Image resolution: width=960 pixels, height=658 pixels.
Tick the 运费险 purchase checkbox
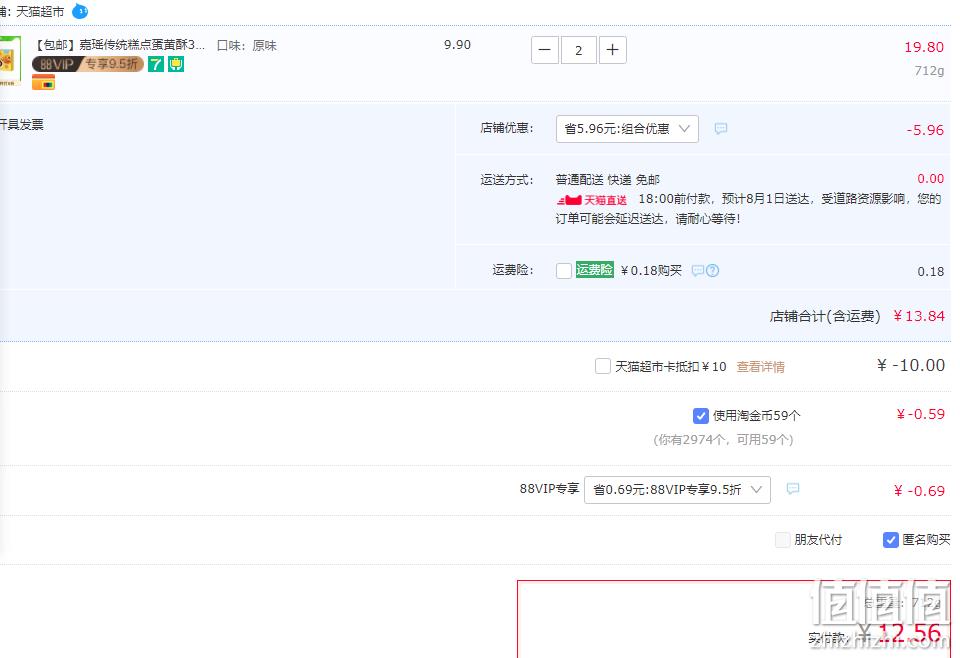[x=564, y=271]
